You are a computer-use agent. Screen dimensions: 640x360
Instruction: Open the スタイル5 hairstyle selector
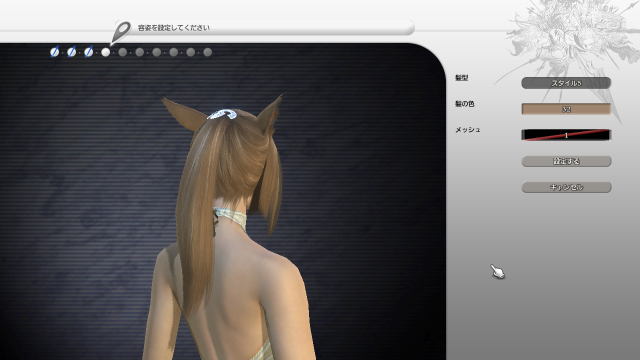click(566, 83)
